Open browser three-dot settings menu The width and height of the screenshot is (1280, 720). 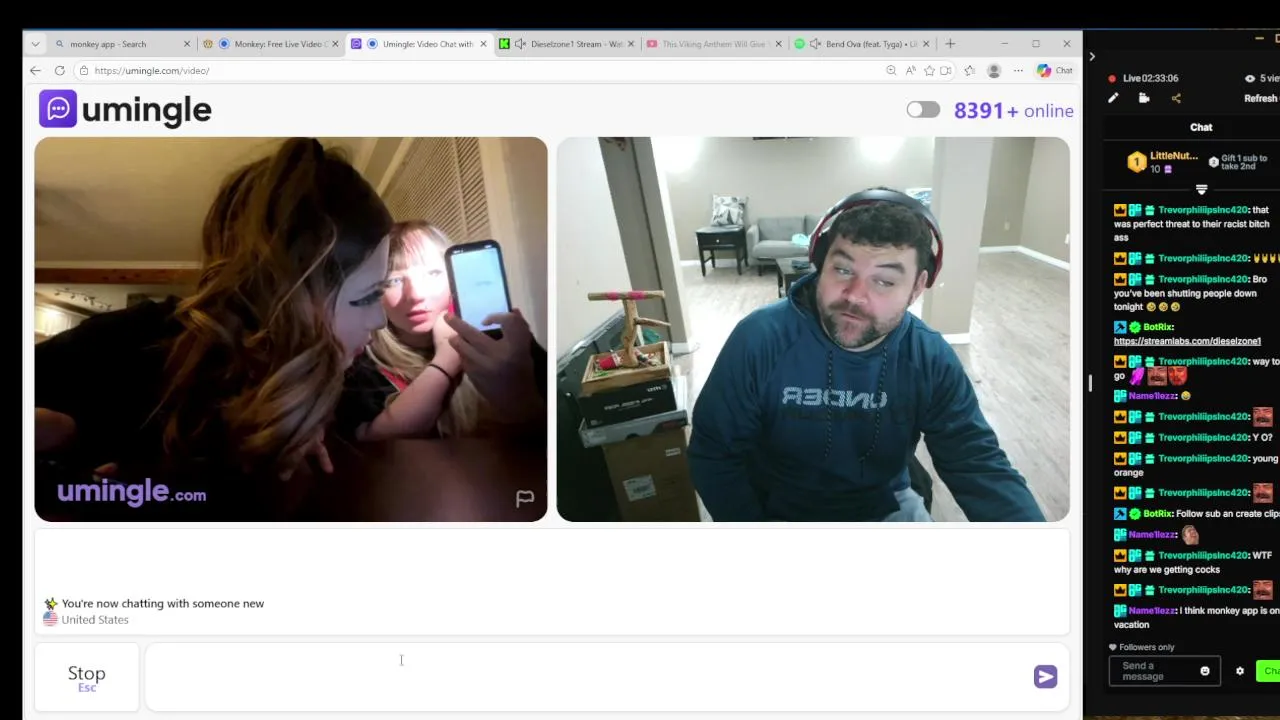(1018, 71)
